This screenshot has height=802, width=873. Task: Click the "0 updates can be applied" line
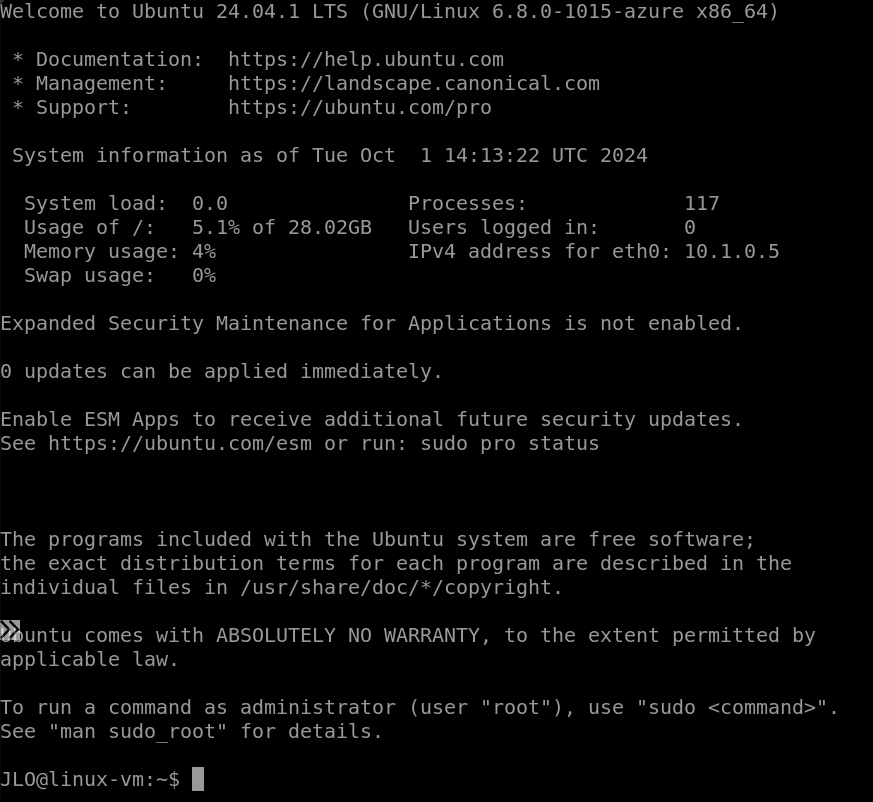pos(221,371)
